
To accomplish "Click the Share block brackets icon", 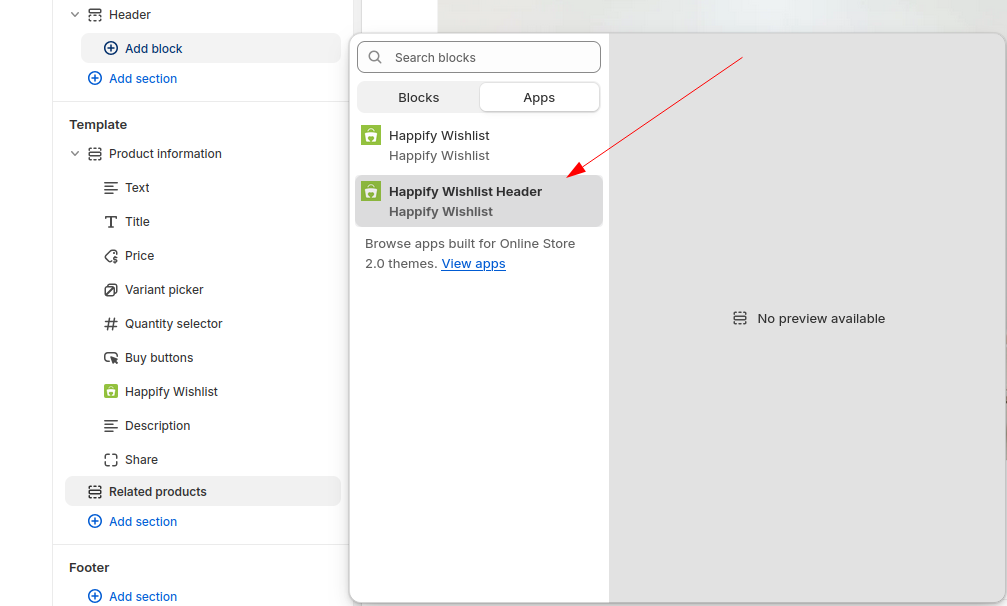I will click(x=111, y=460).
